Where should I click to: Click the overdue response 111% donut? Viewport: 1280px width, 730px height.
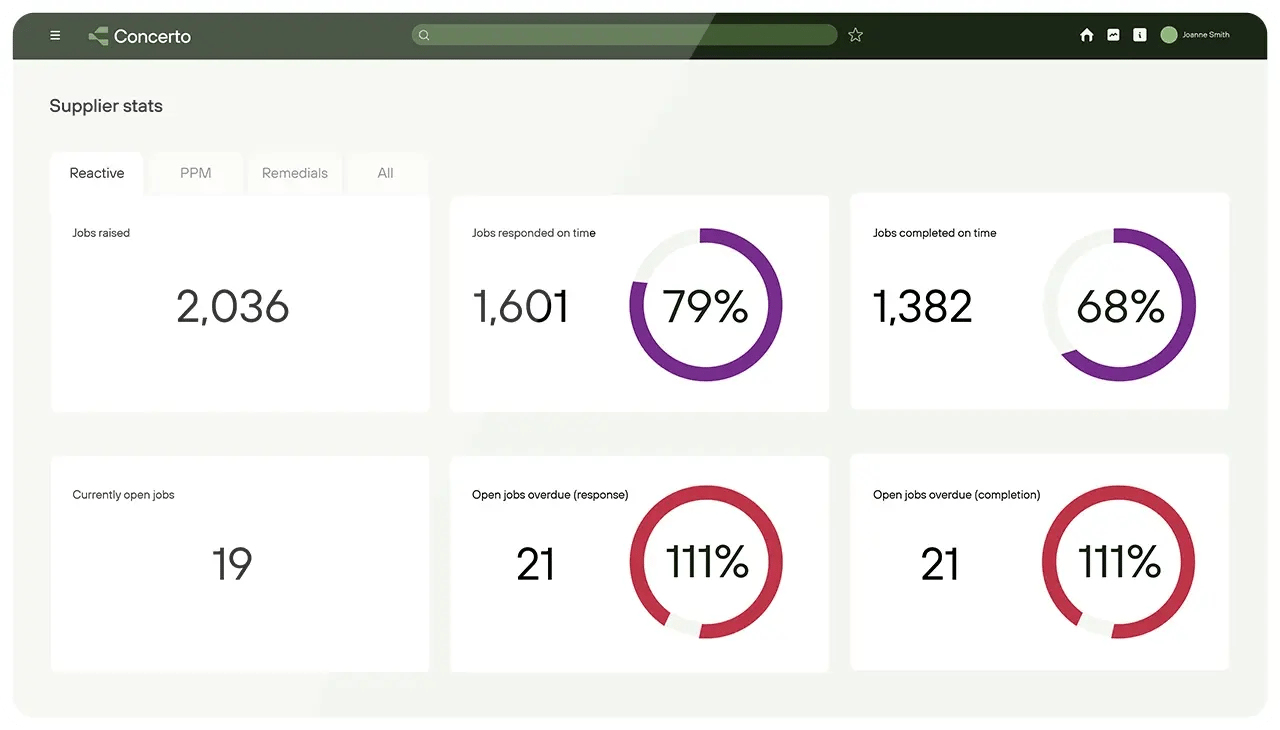pyautogui.click(x=706, y=562)
